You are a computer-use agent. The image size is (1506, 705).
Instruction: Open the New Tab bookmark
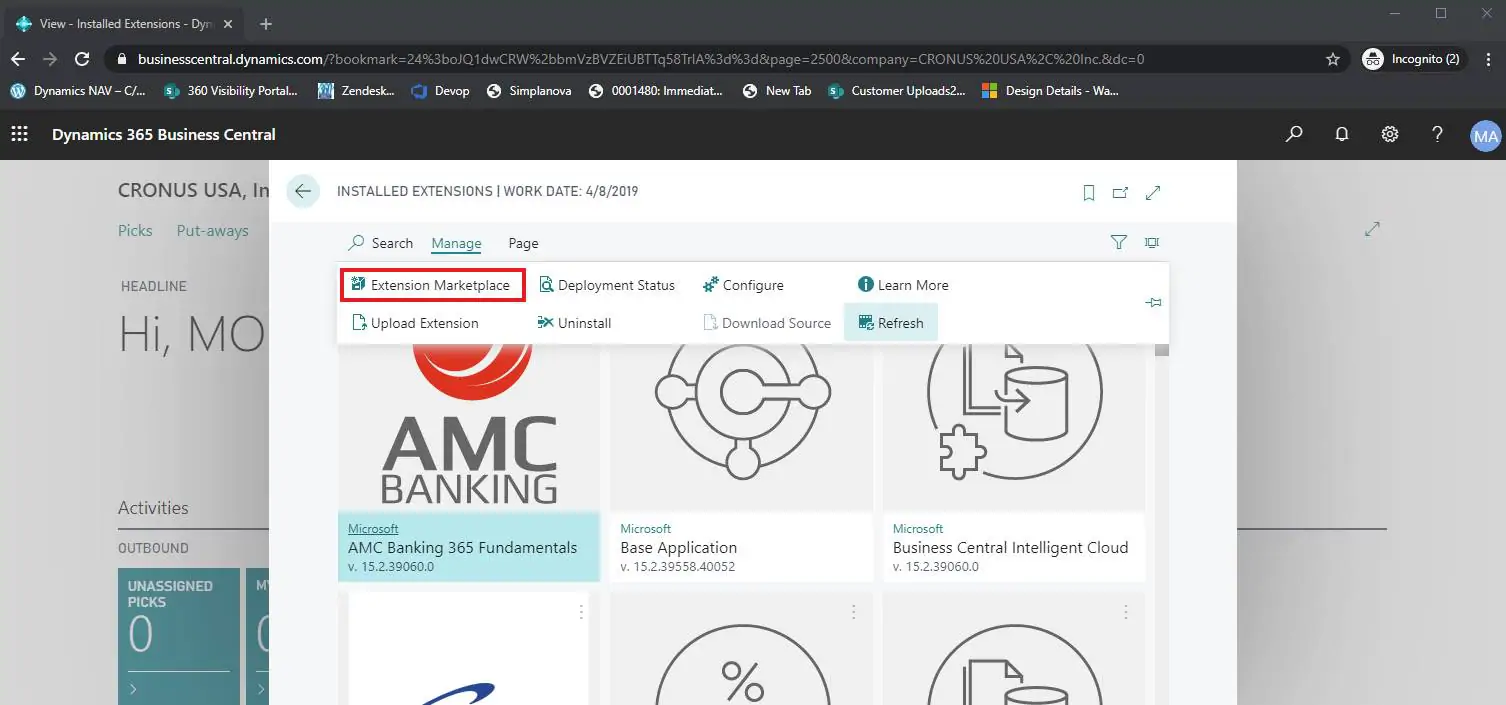tap(777, 90)
